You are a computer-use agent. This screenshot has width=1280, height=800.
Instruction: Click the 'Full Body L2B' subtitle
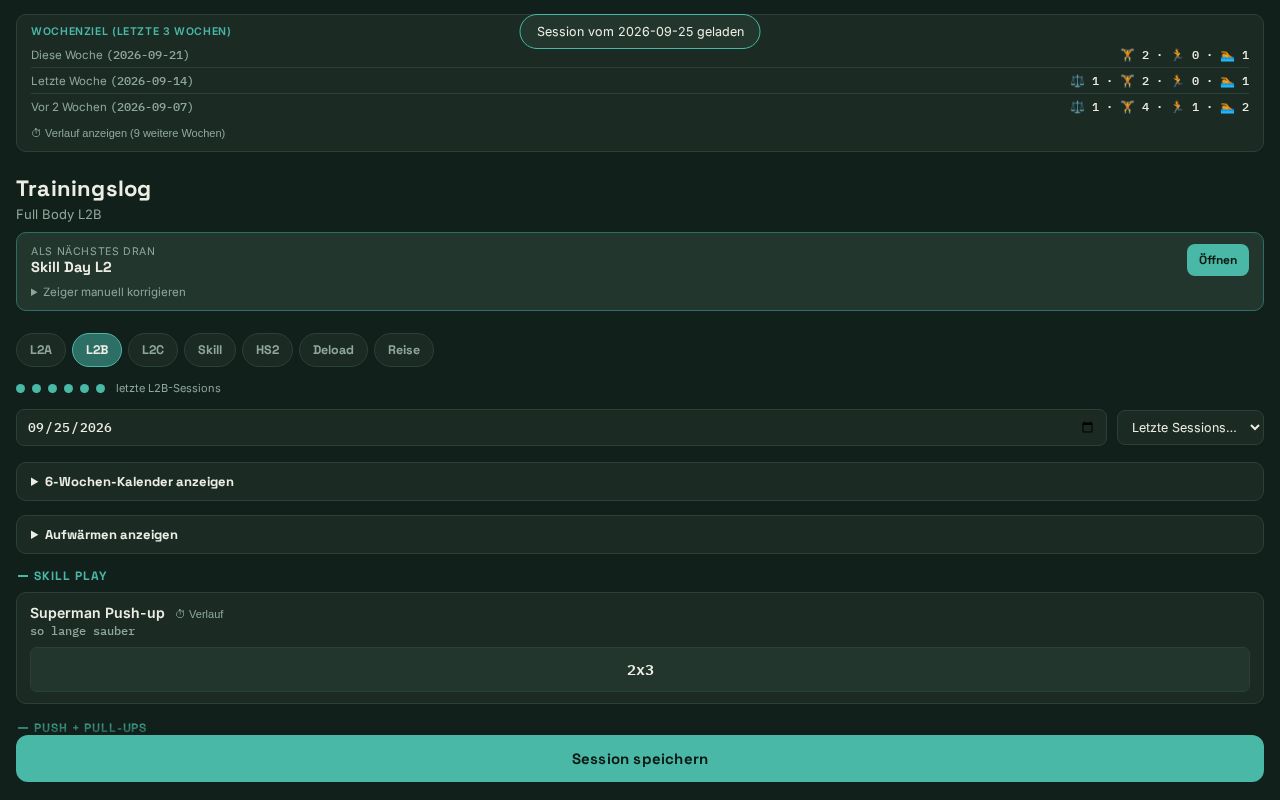[x=59, y=214]
